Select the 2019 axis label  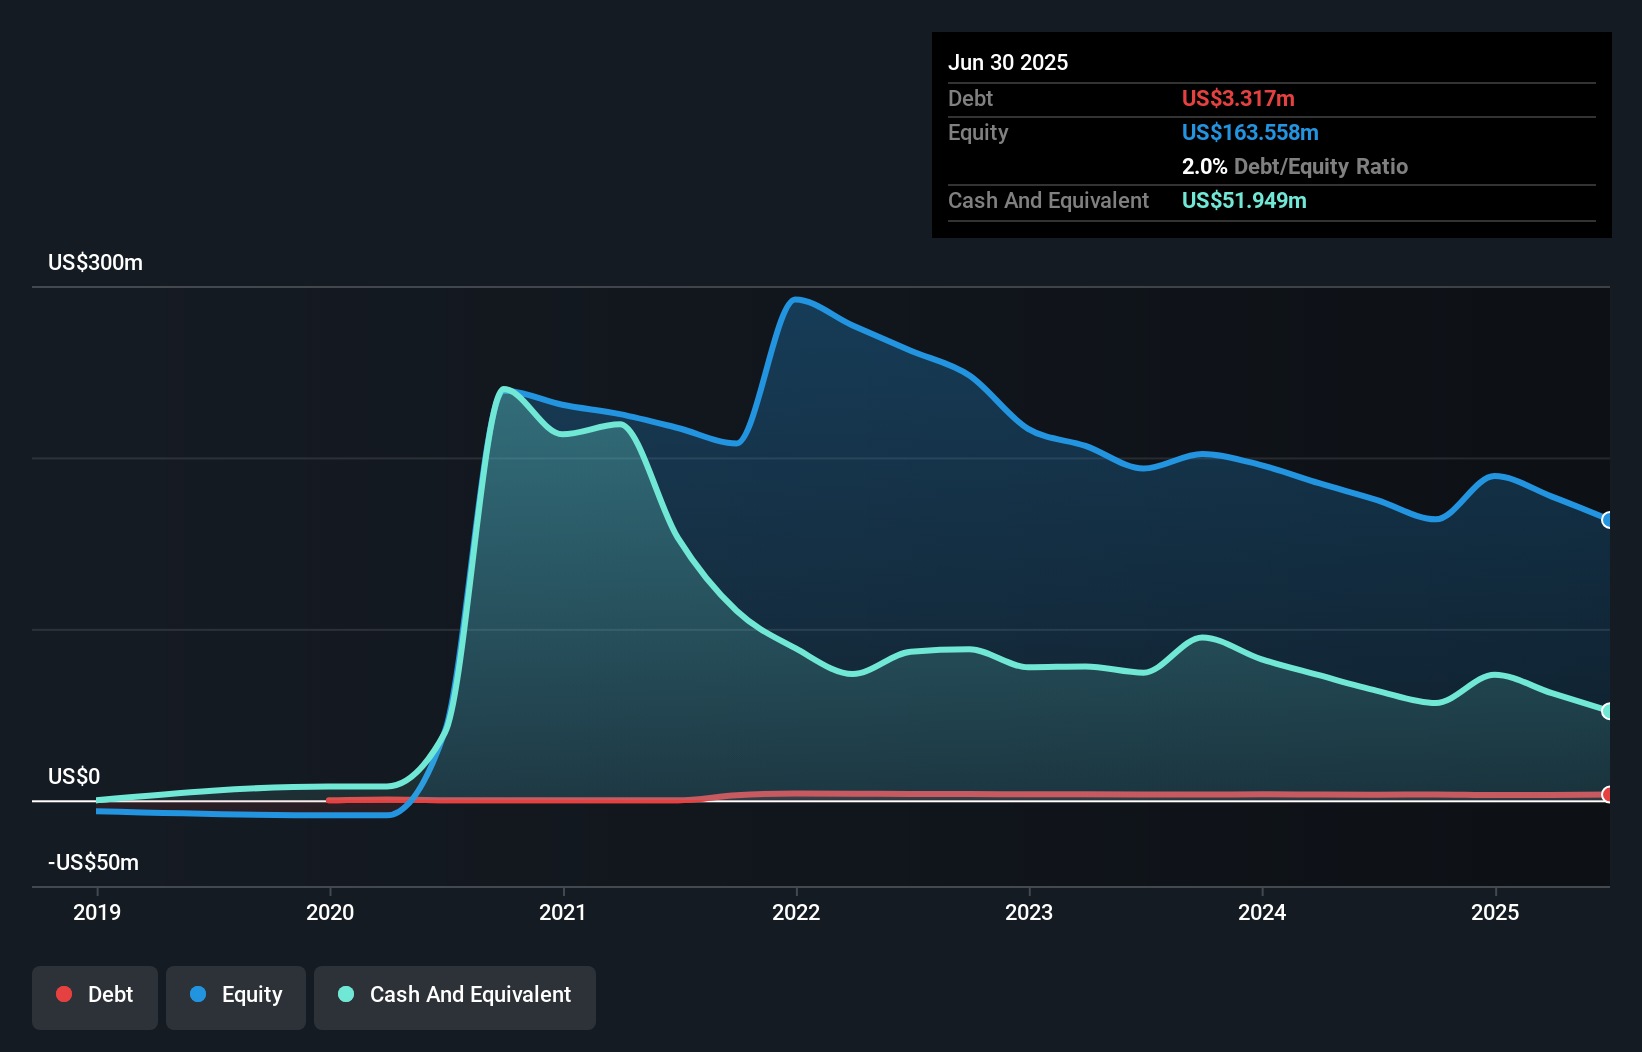pos(96,911)
